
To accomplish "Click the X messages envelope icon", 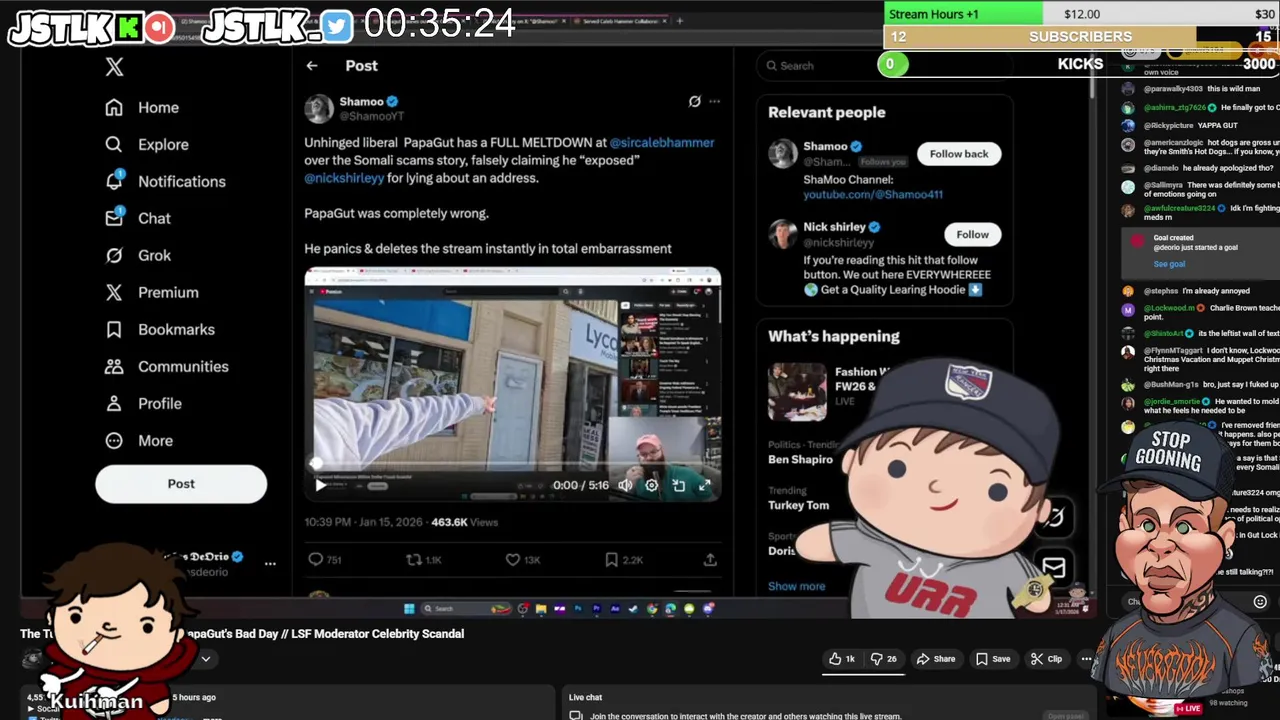I will 1054,568.
